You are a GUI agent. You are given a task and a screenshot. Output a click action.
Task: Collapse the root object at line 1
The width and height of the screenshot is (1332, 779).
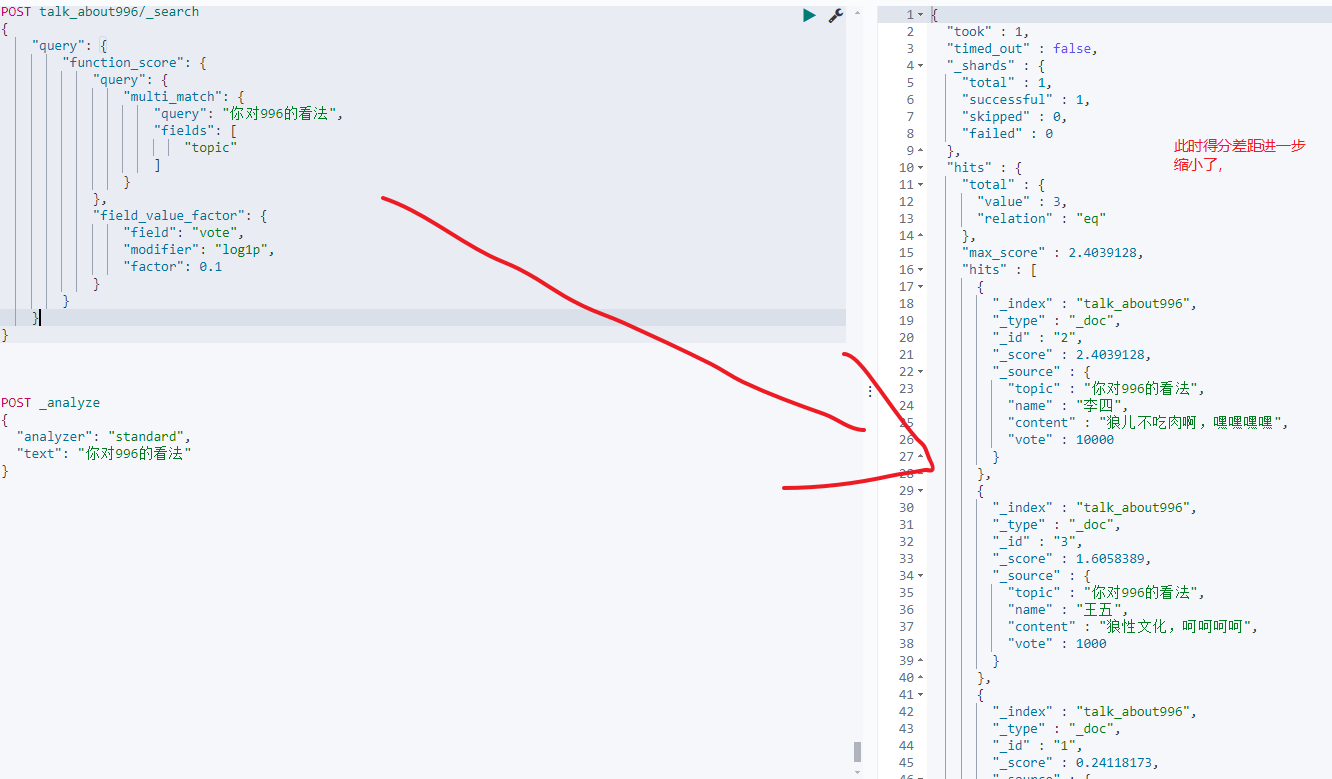pos(921,15)
